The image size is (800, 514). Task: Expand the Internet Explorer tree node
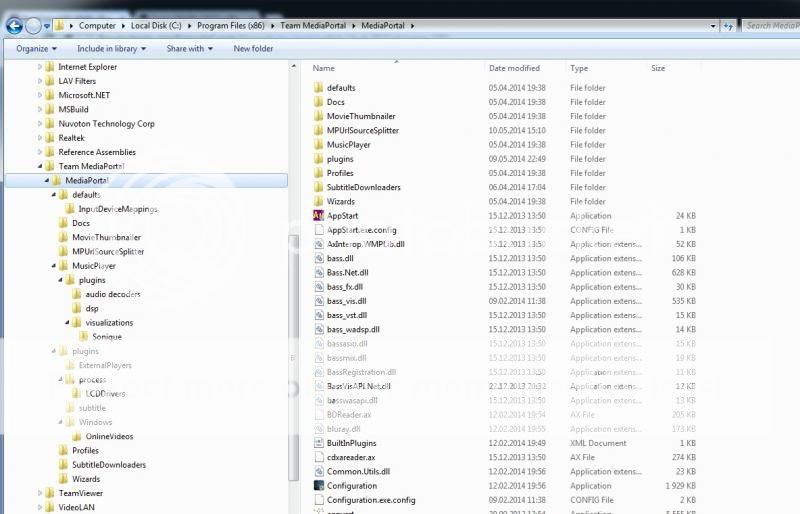coord(40,67)
